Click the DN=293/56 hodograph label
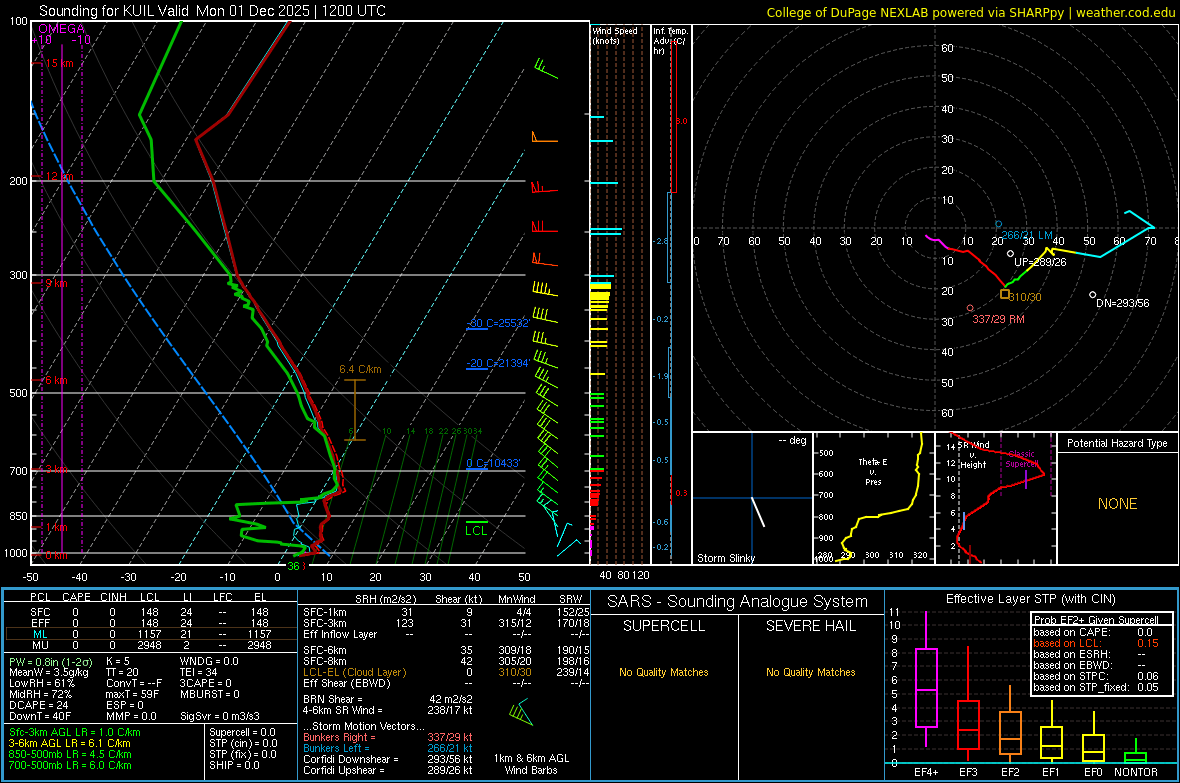The width and height of the screenshot is (1180, 783). [1123, 303]
